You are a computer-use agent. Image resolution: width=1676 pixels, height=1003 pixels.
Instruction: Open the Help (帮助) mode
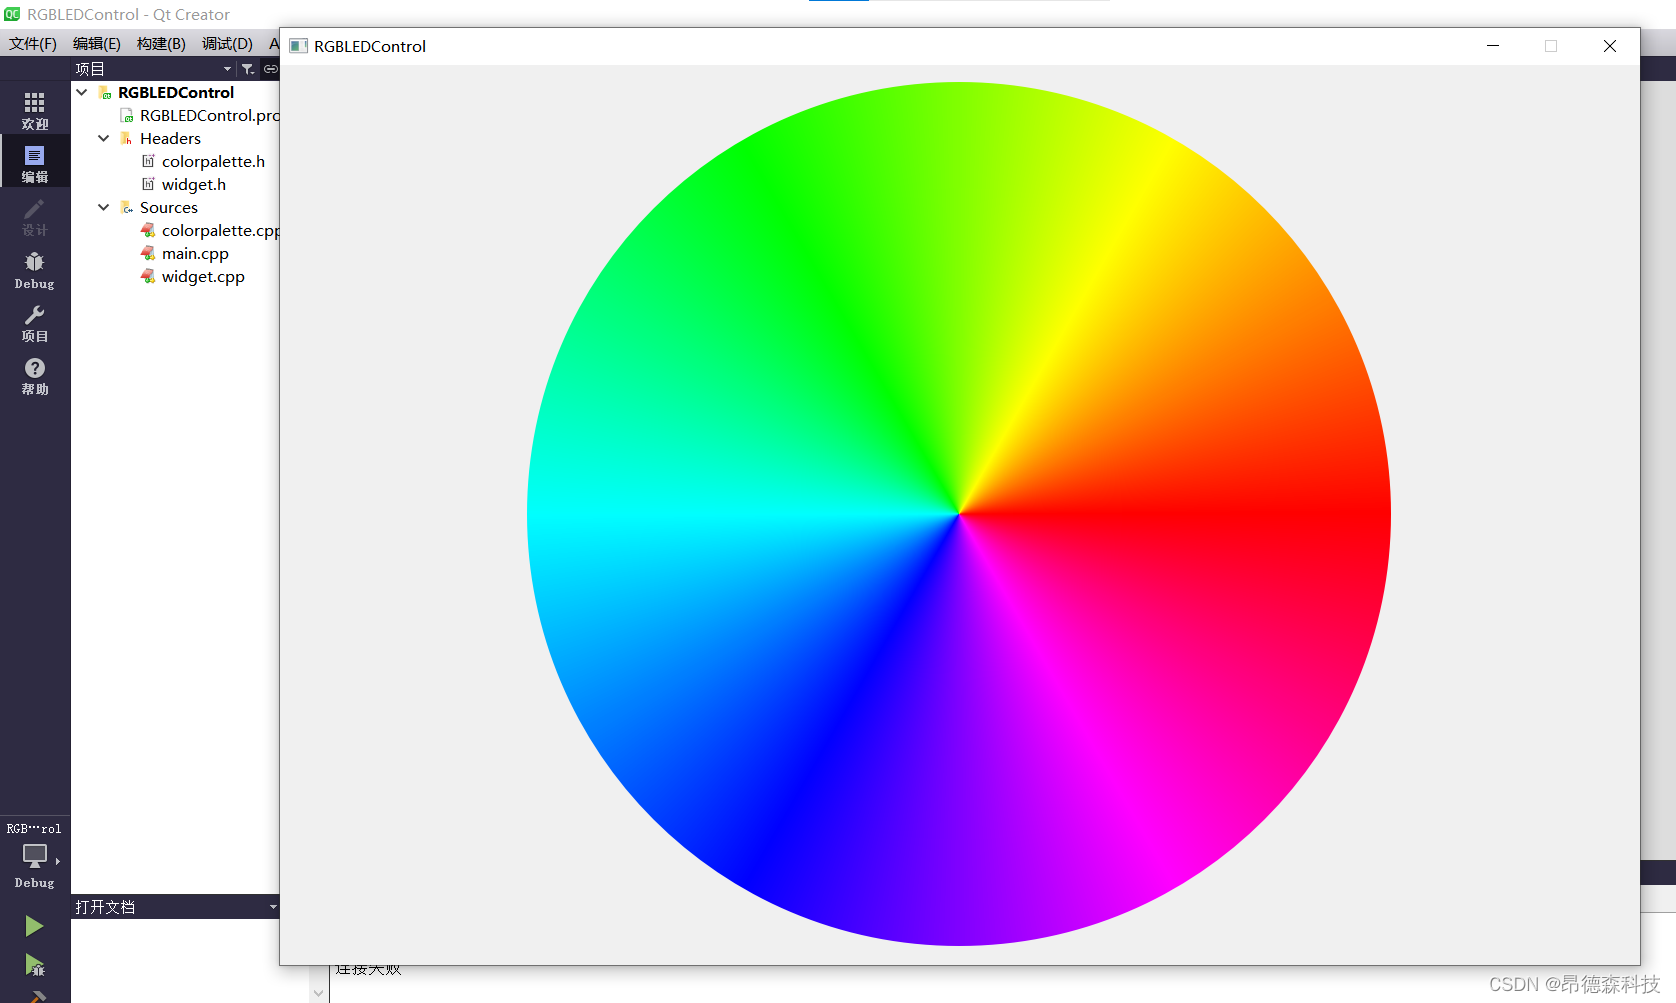[x=35, y=375]
